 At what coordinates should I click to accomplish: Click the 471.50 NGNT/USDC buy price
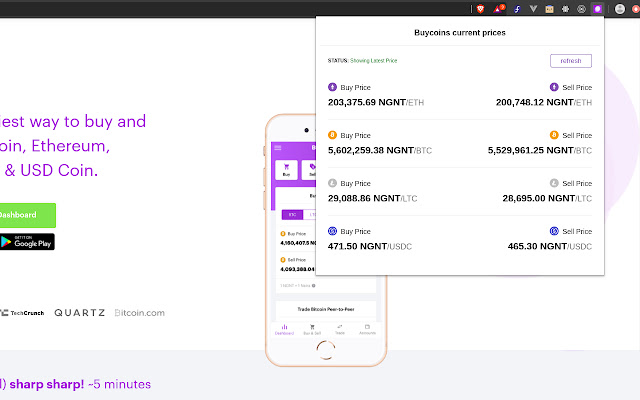tap(370, 247)
